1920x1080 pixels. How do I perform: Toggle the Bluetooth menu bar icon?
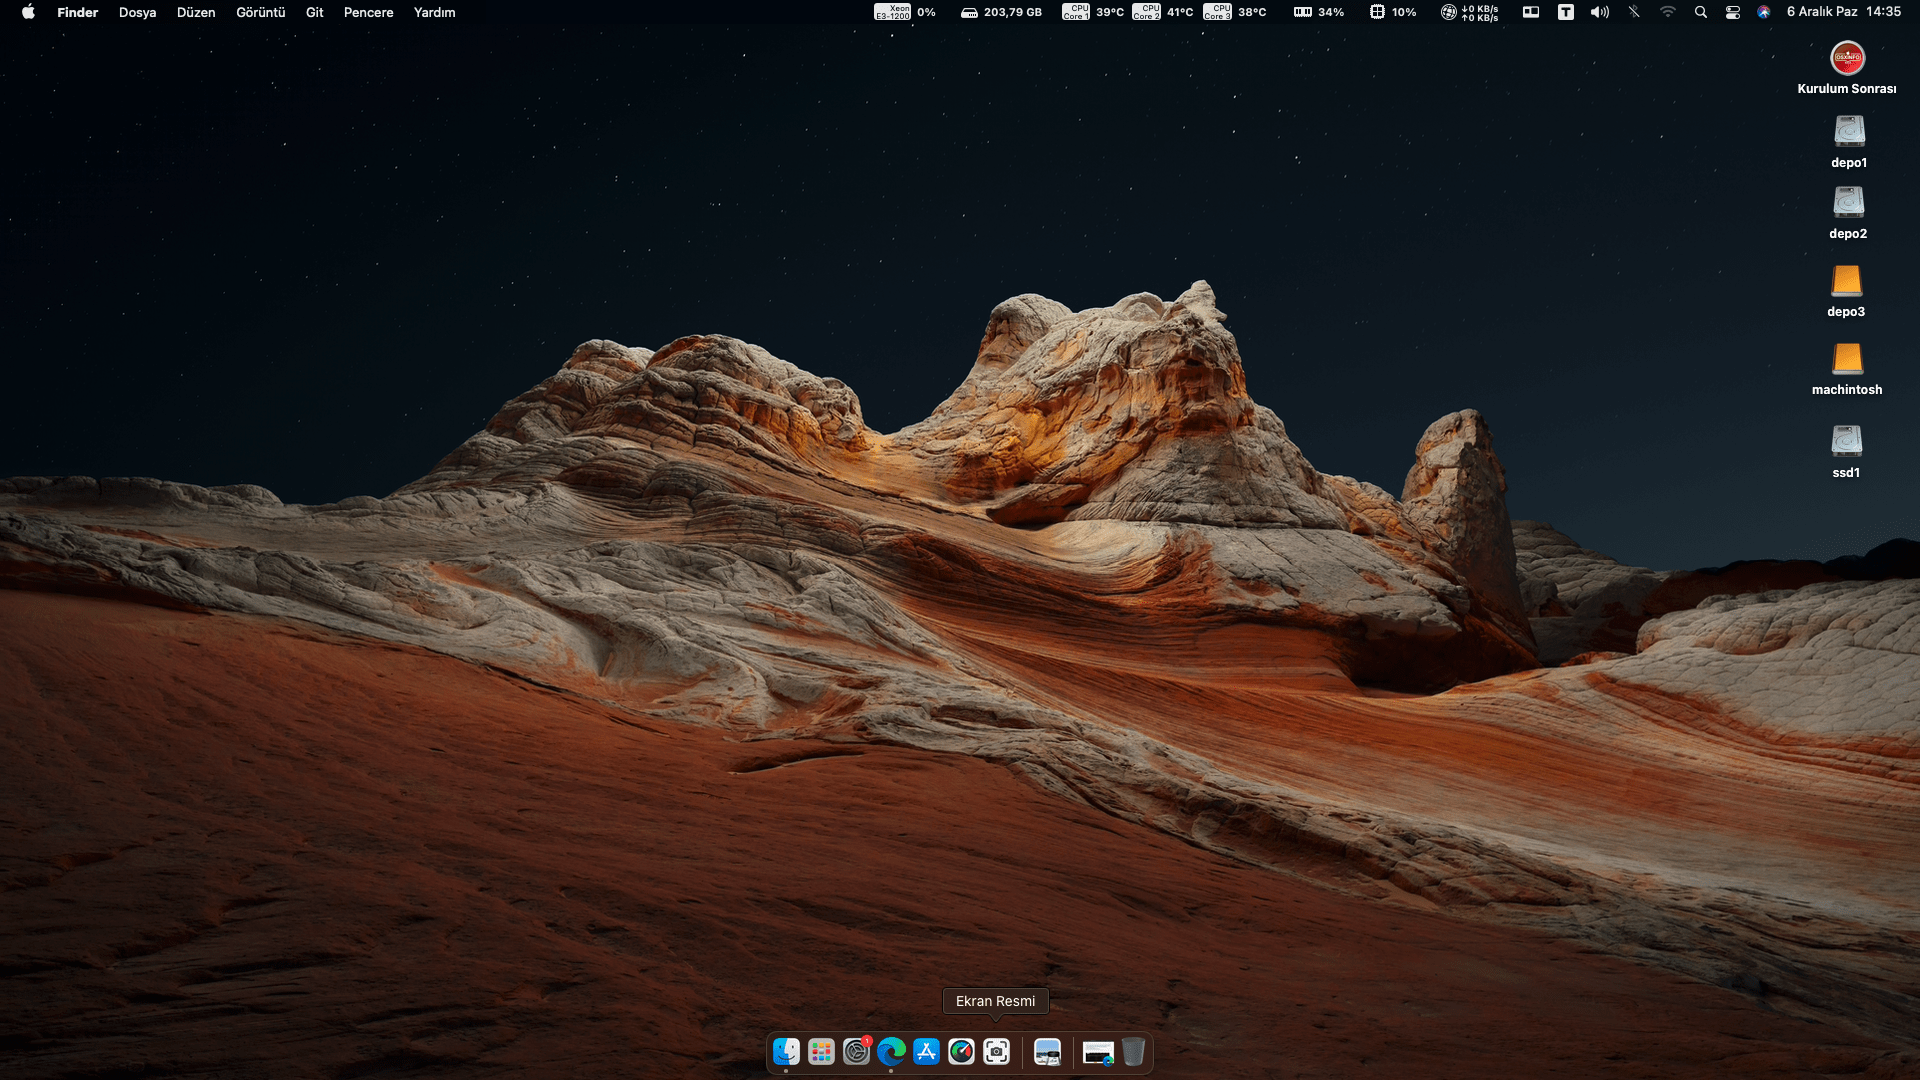click(x=1634, y=12)
